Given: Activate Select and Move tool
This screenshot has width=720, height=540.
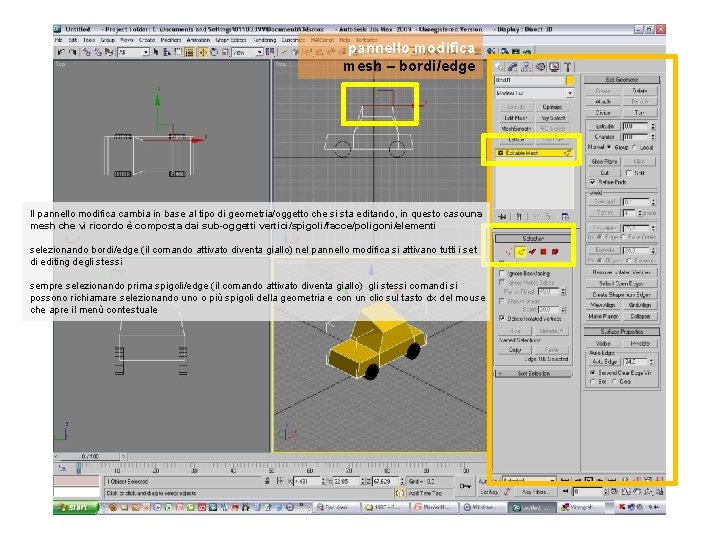Looking at the screenshot, I should (202, 52).
